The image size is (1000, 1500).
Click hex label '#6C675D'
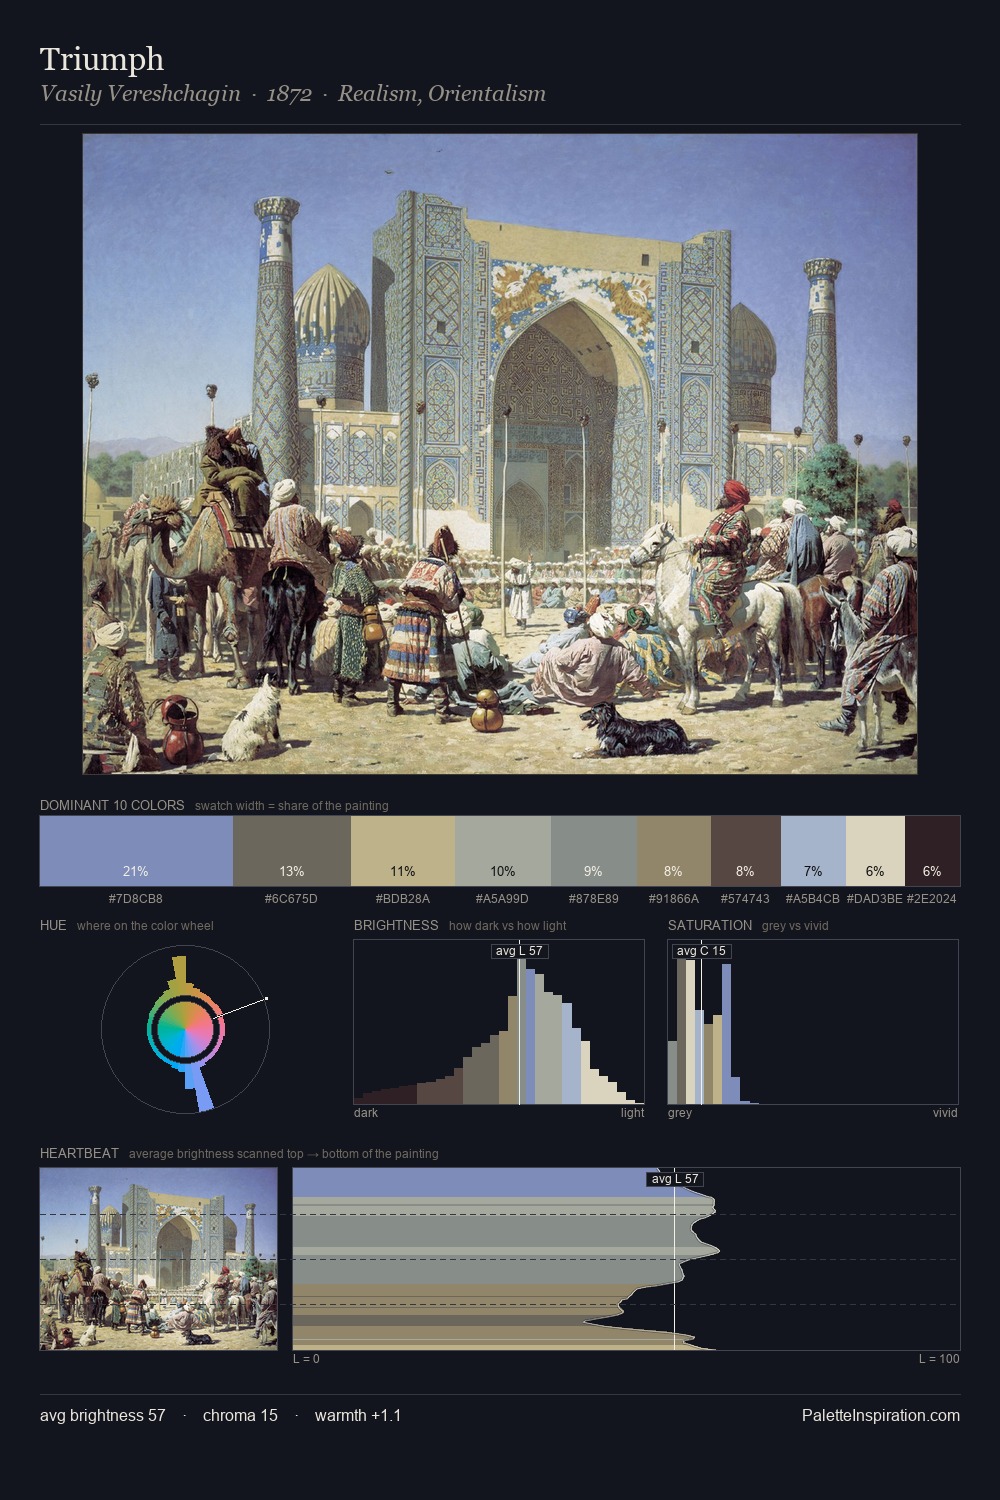(x=292, y=899)
